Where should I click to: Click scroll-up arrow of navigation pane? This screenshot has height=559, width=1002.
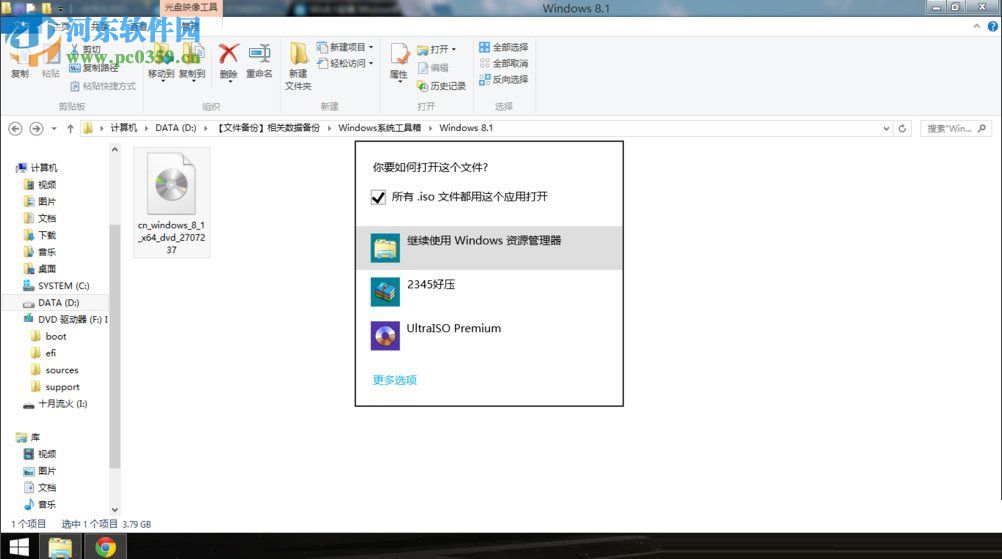114,149
